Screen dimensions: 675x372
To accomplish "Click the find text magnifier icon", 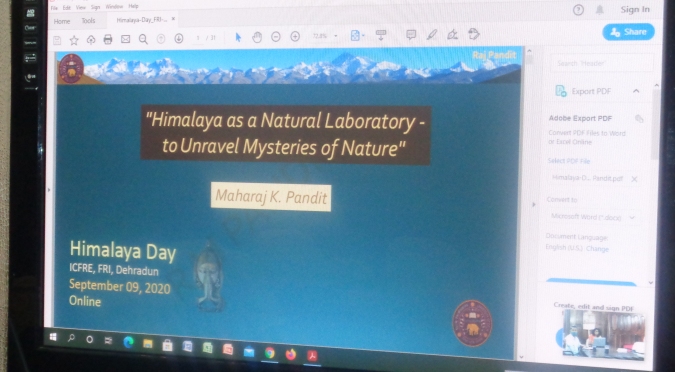I will click(143, 39).
